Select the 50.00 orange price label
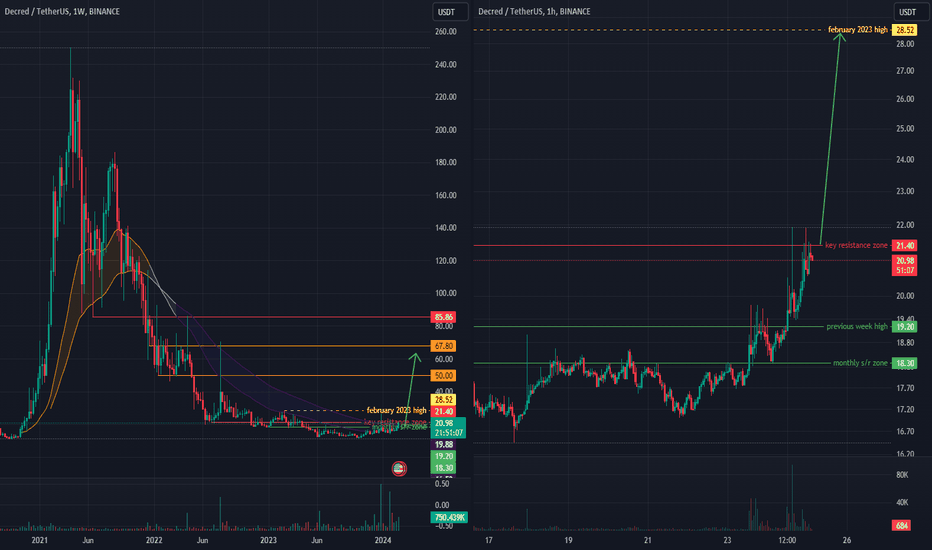Viewport: 932px width, 550px height. 443,375
